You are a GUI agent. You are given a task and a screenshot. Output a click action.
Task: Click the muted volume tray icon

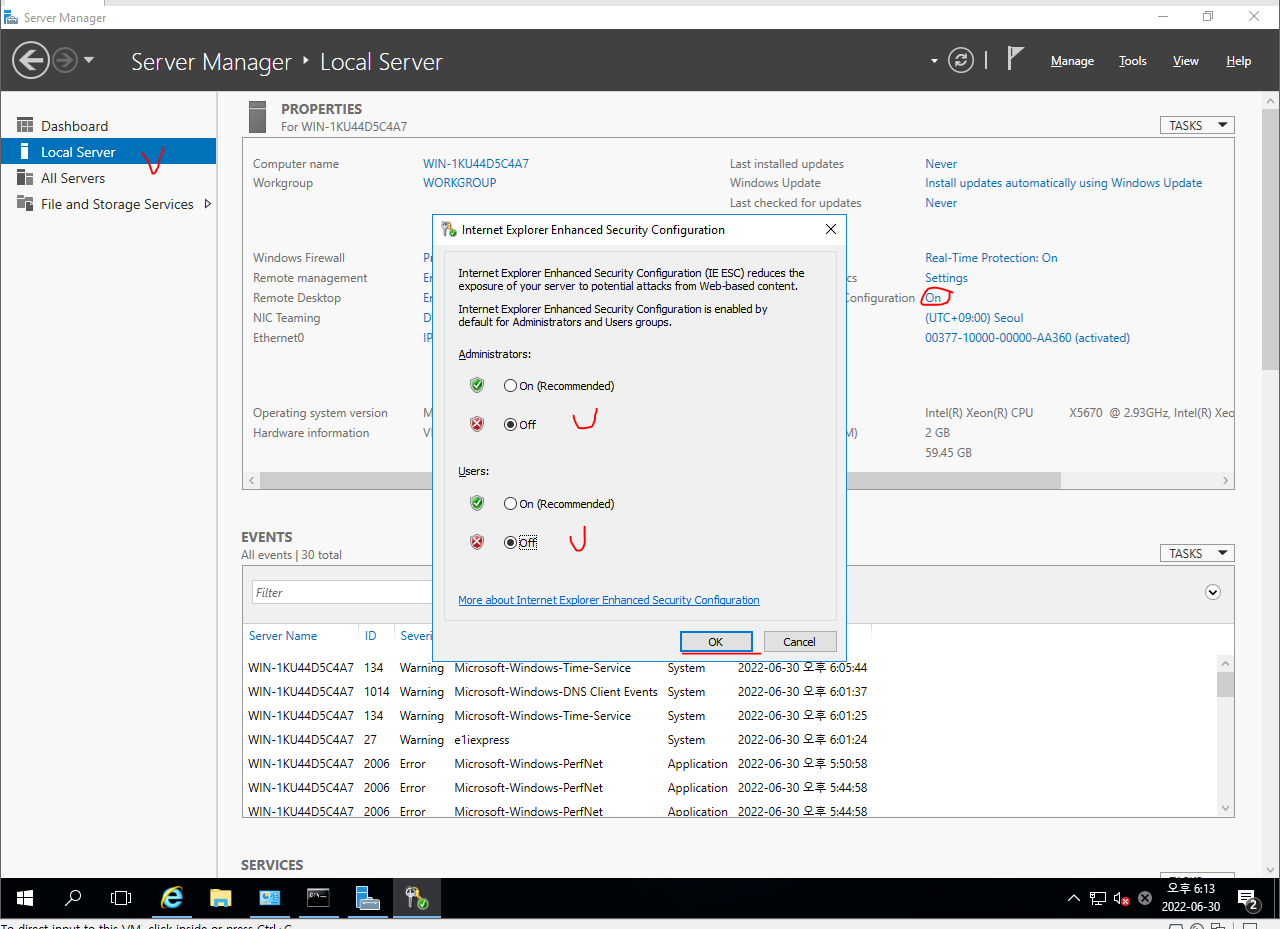[x=1122, y=898]
